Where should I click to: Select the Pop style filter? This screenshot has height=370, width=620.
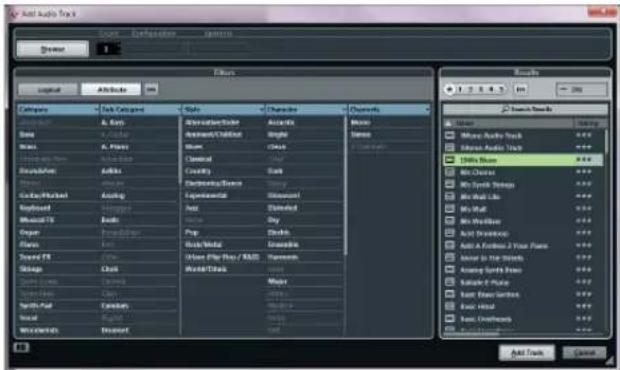[x=191, y=232]
